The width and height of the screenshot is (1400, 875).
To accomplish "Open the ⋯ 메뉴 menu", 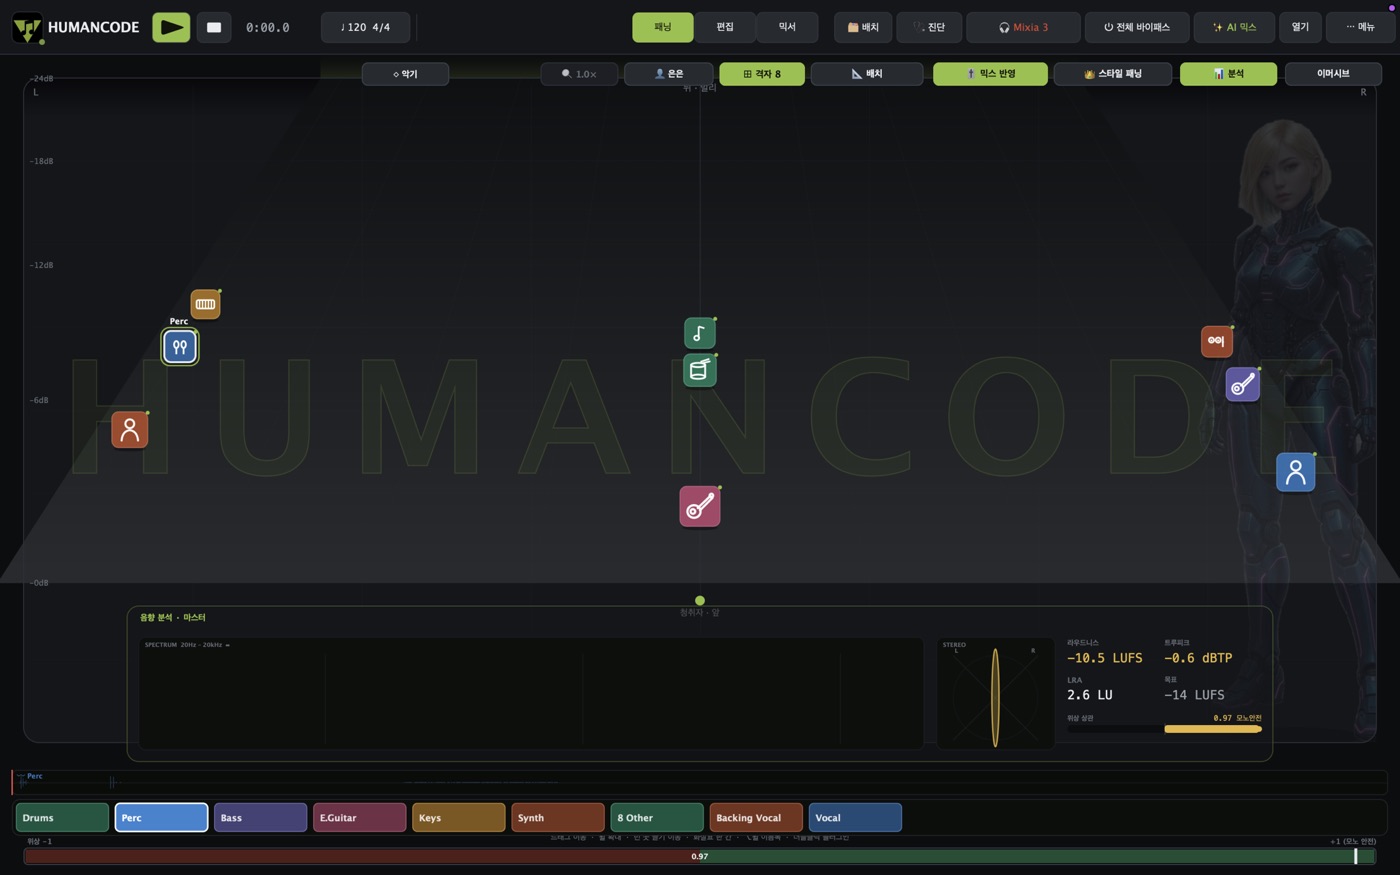I will coord(1360,27).
